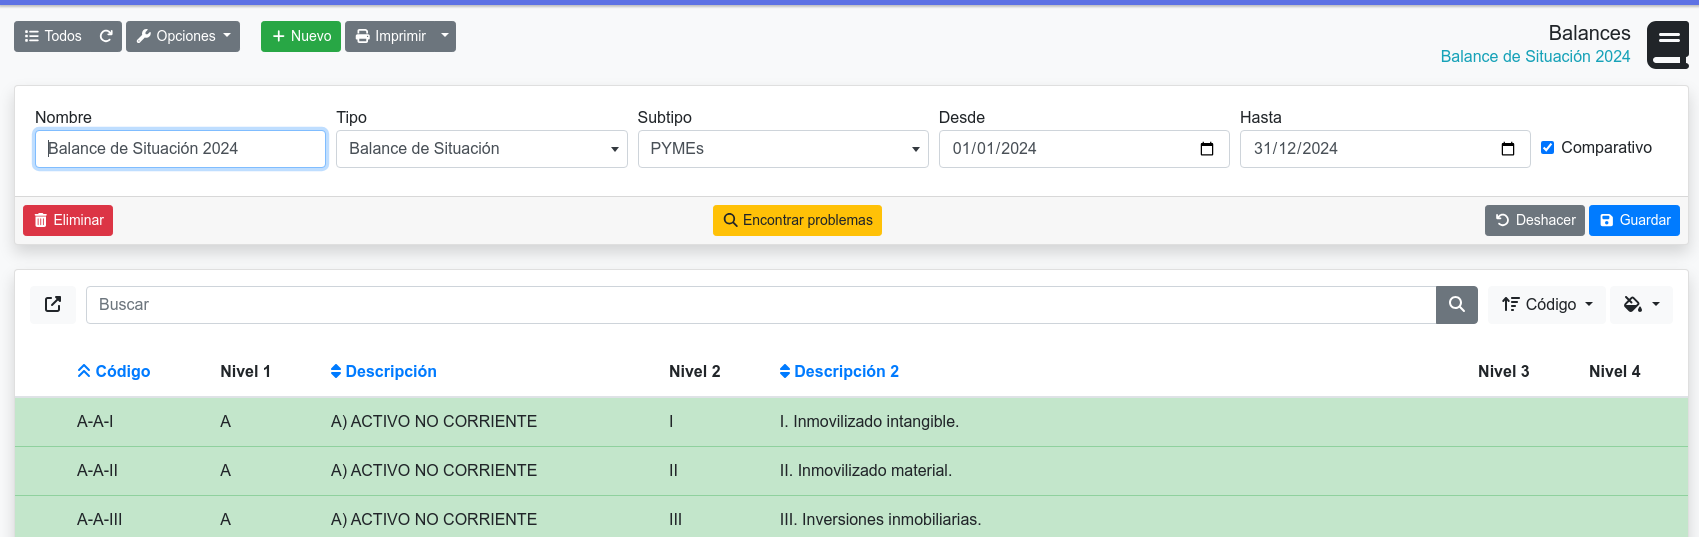Click the Nivel 2 column header
Screen dimensions: 1699x537
click(x=694, y=371)
